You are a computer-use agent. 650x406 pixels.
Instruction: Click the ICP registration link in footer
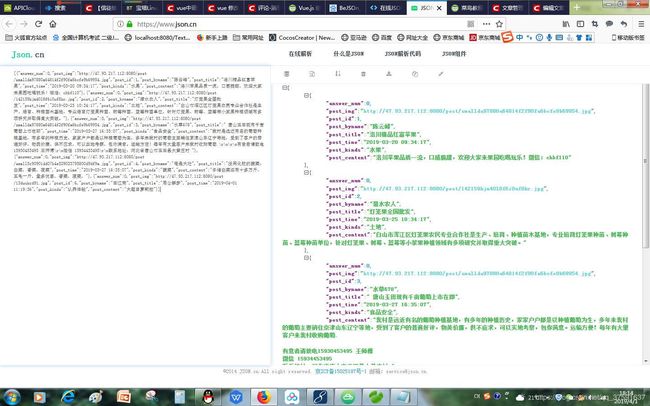pos(340,371)
